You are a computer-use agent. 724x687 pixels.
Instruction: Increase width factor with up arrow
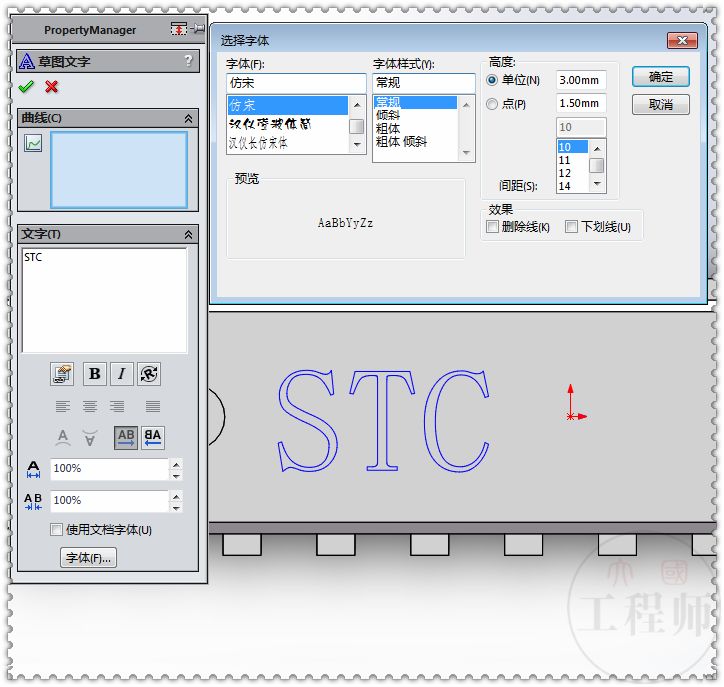point(176,464)
